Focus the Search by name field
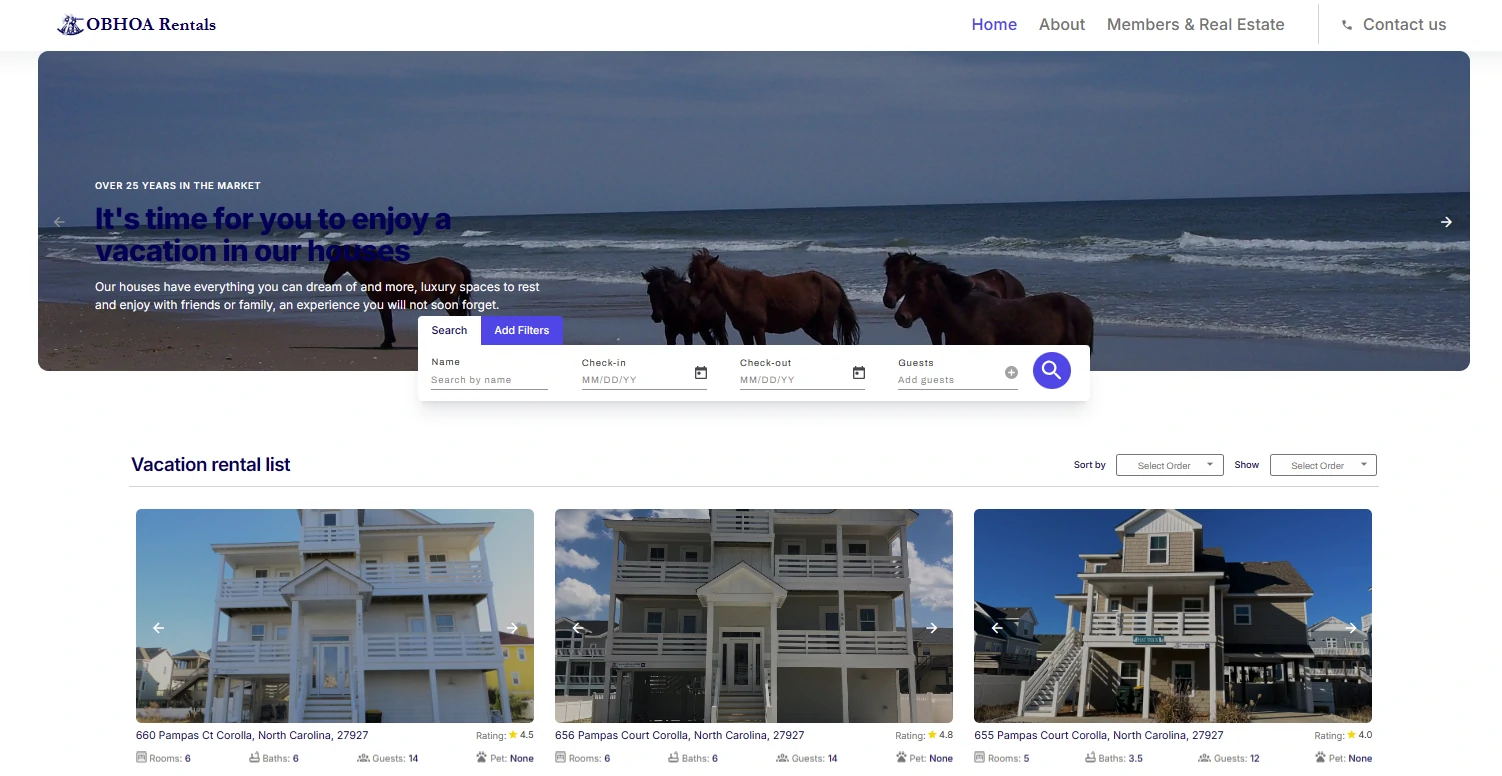This screenshot has width=1502, height=776. [489, 380]
